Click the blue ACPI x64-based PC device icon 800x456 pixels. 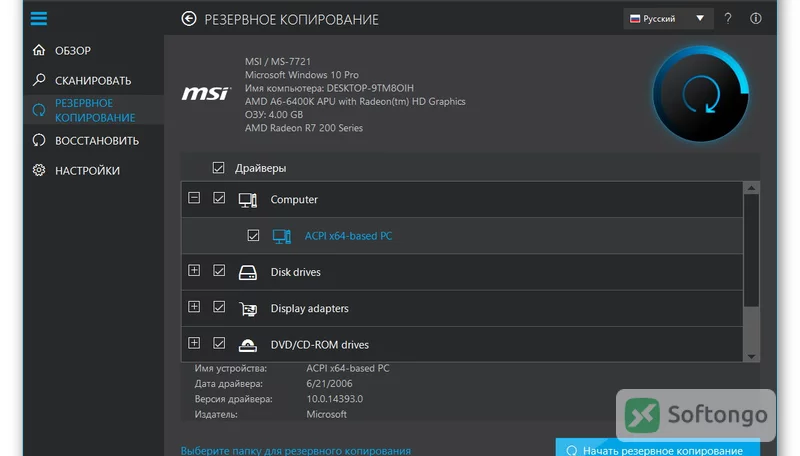pos(282,236)
